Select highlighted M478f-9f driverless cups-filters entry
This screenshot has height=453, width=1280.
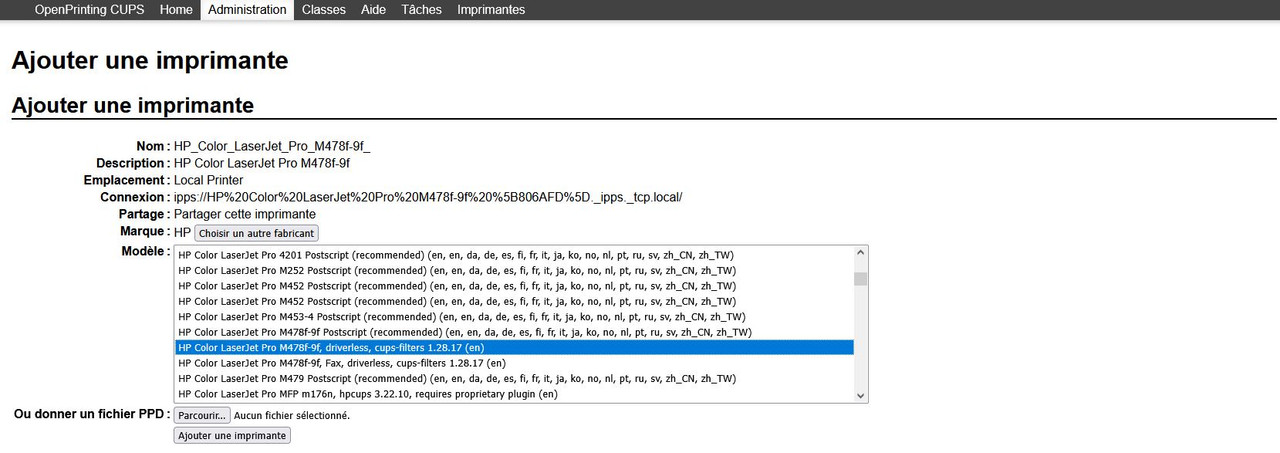coord(514,347)
